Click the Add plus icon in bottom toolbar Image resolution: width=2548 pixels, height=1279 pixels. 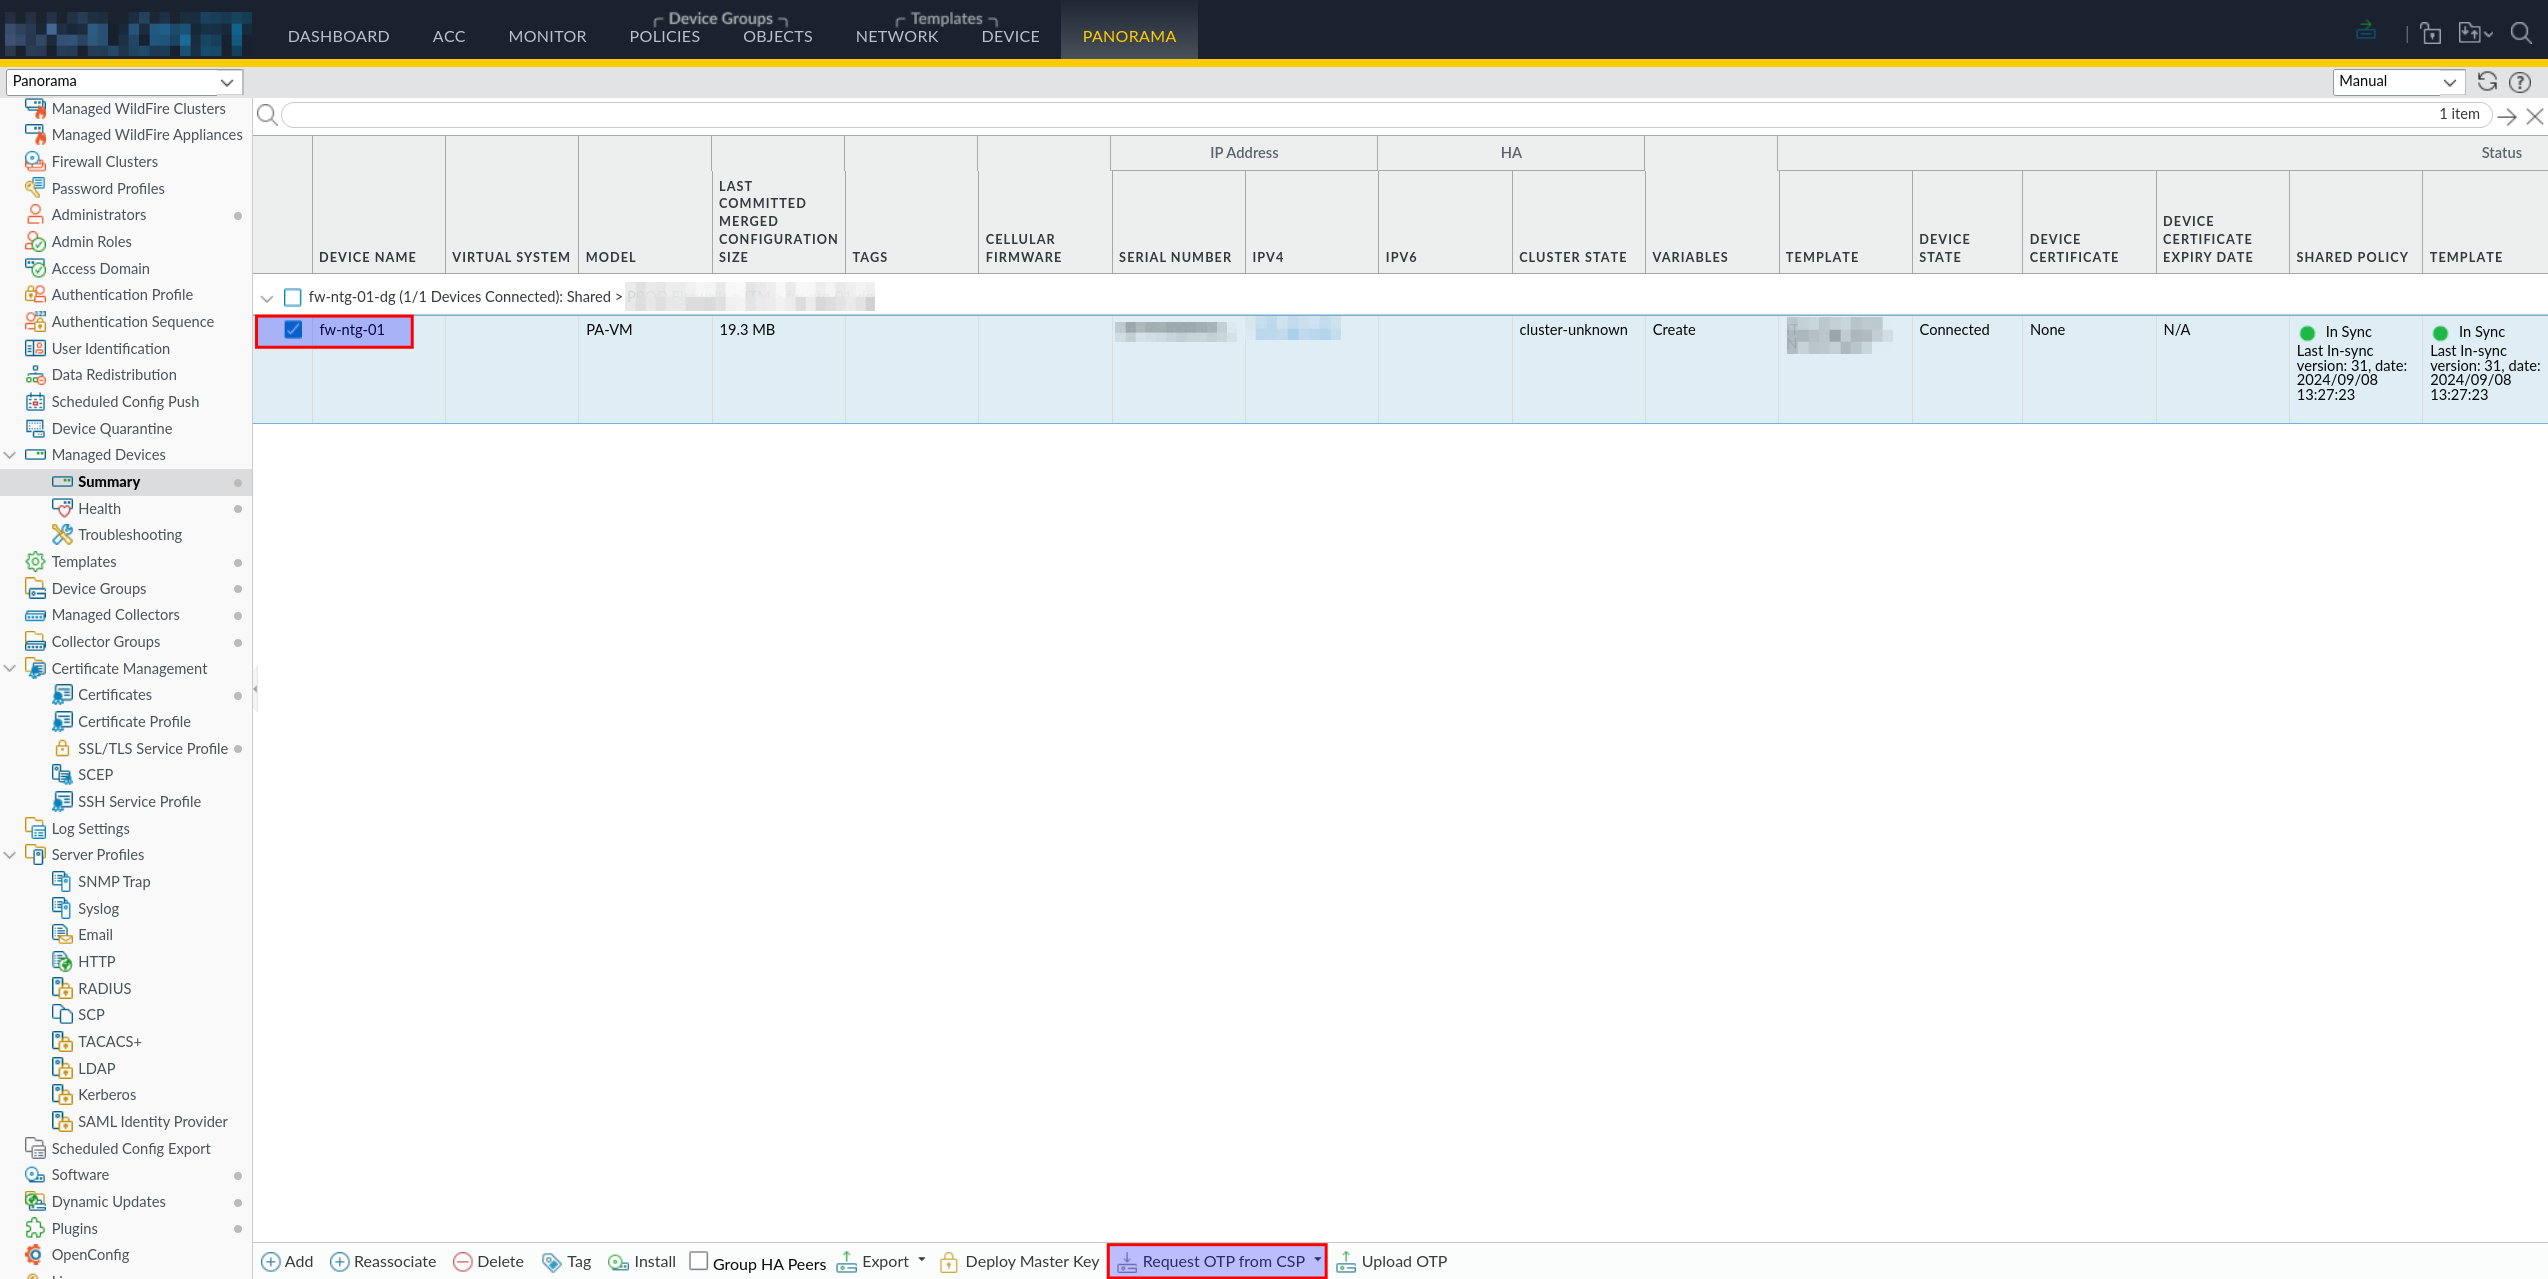tap(270, 1262)
